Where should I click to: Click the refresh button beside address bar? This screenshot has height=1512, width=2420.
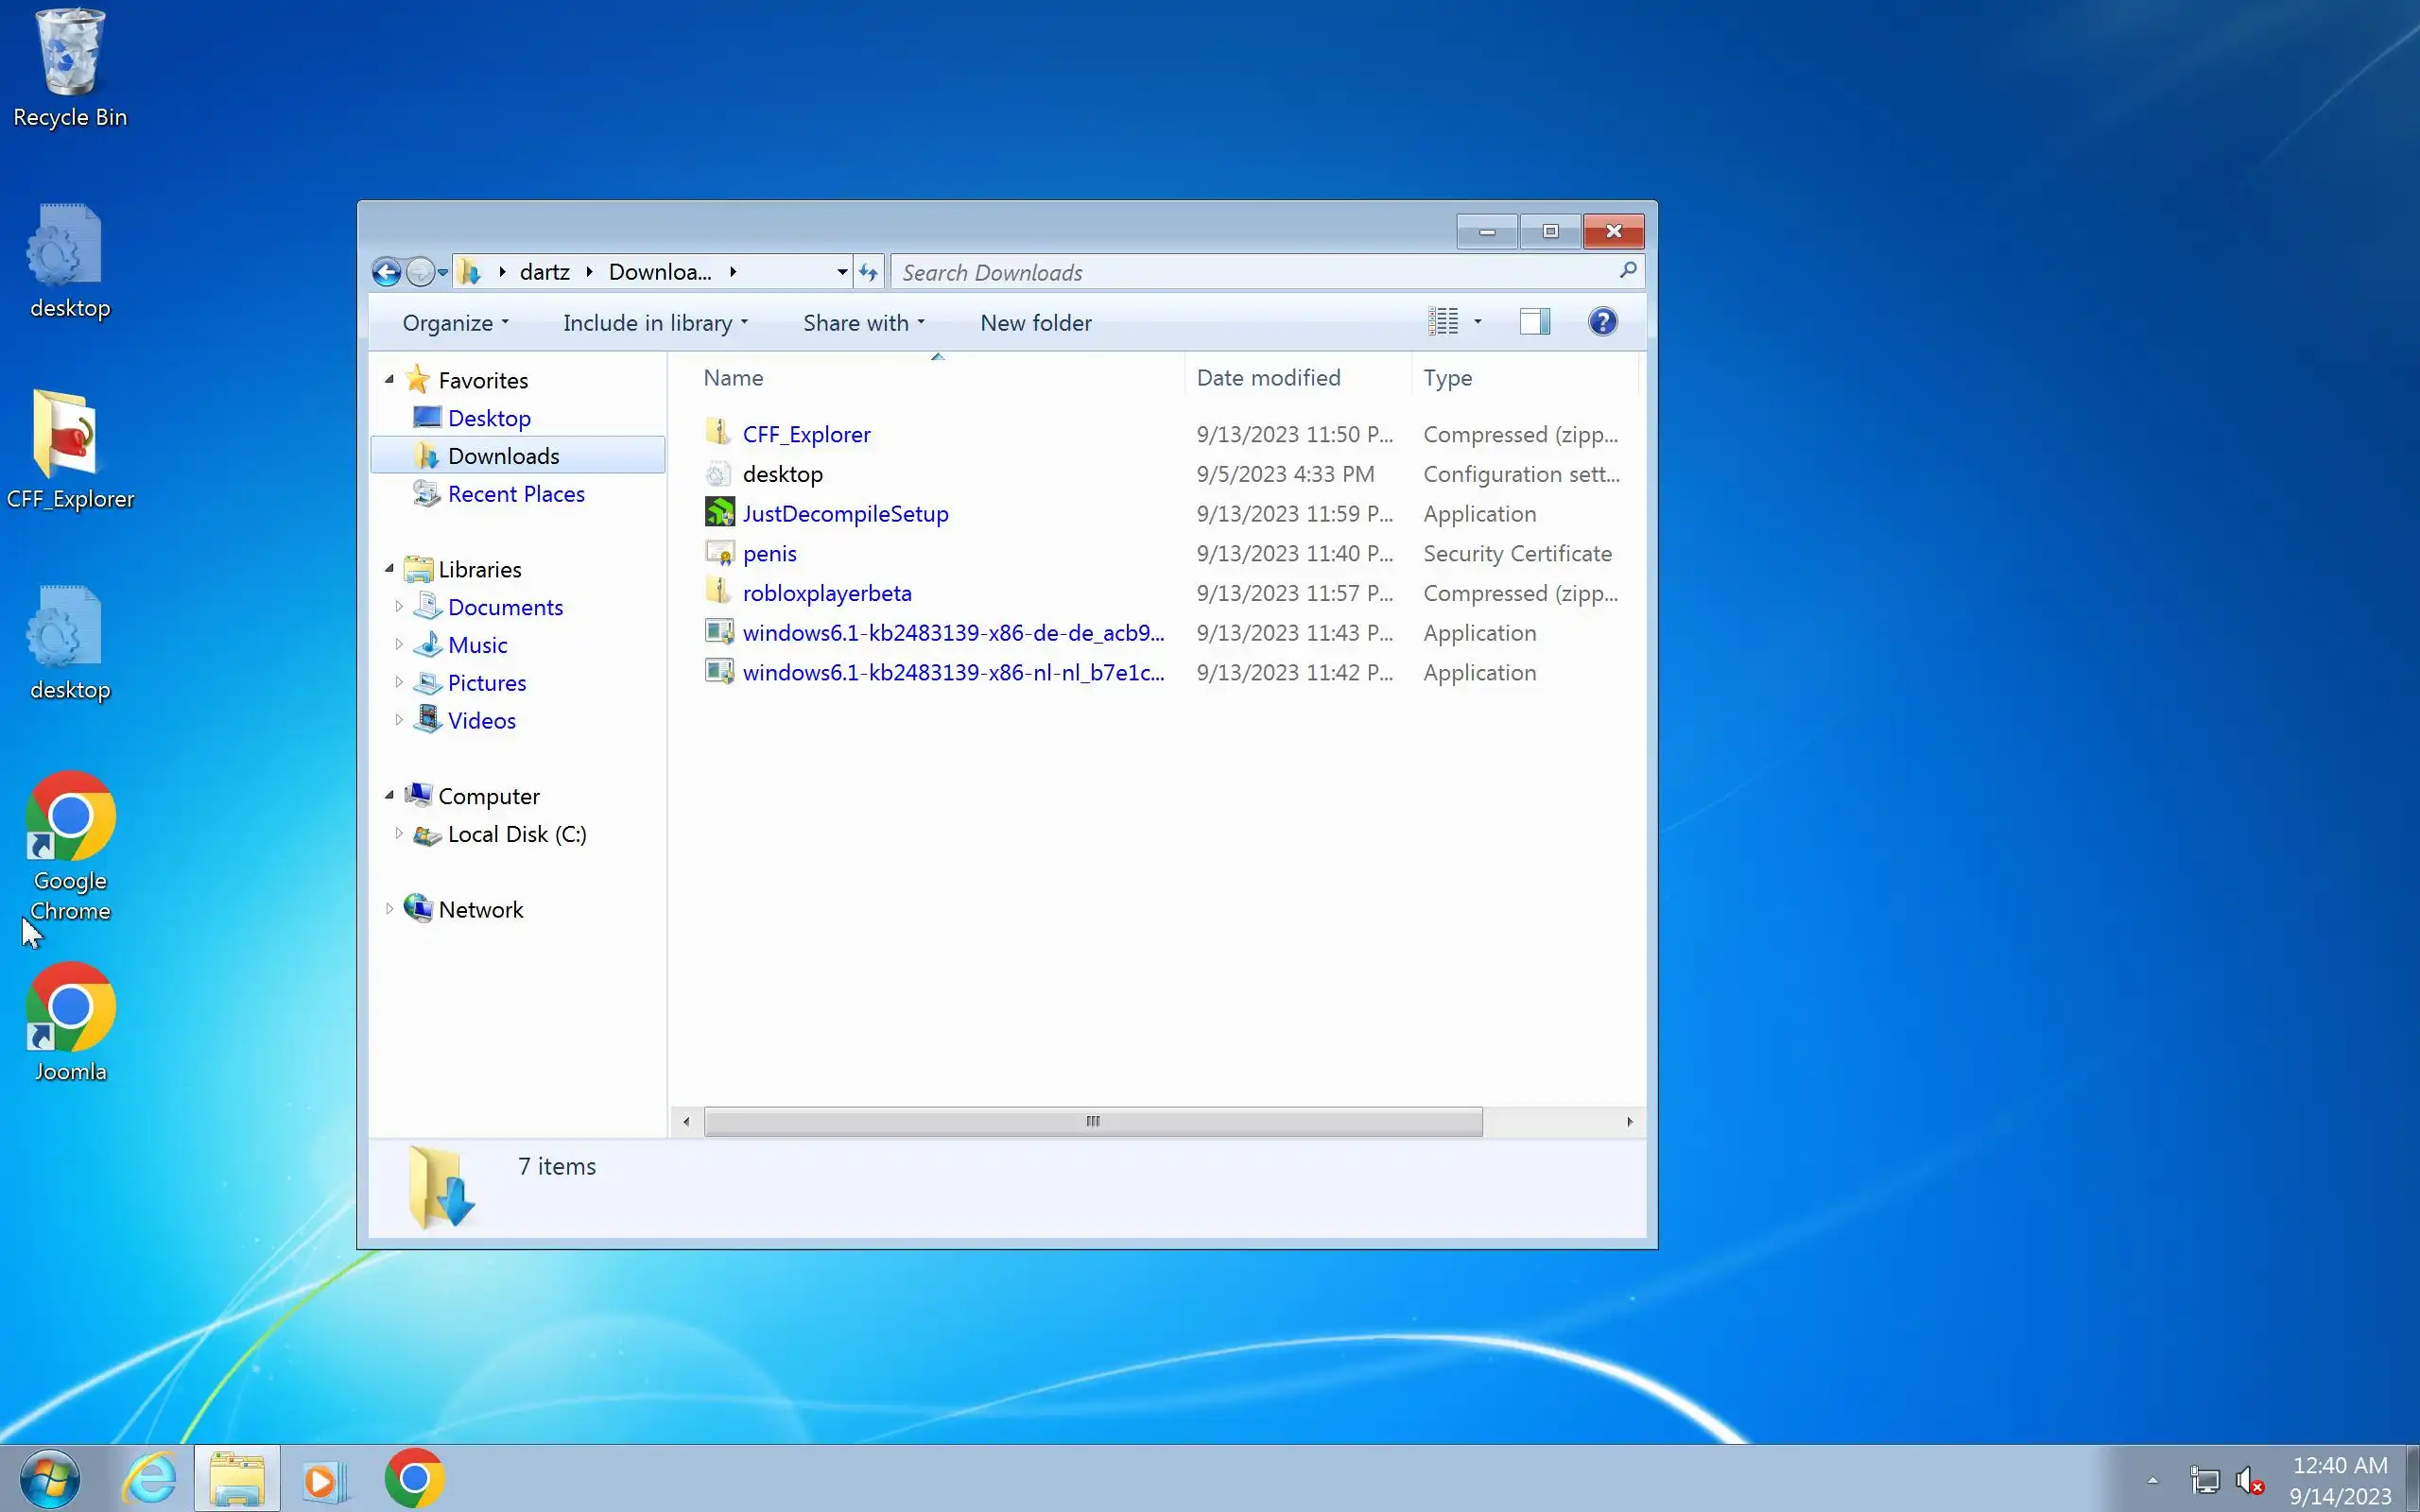pyautogui.click(x=868, y=272)
